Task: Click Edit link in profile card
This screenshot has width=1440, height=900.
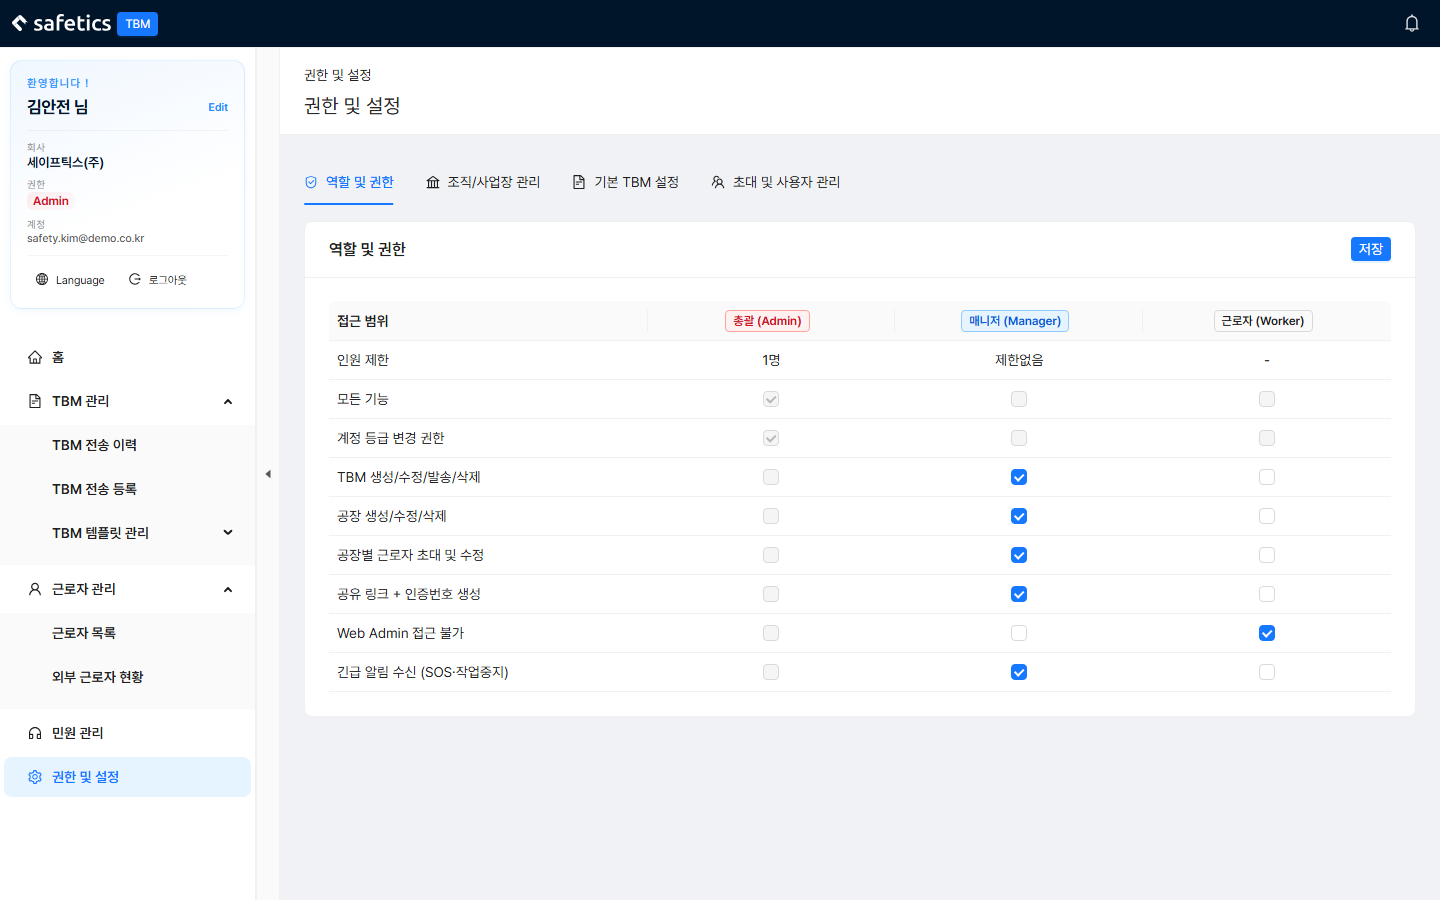Action: 218,107
